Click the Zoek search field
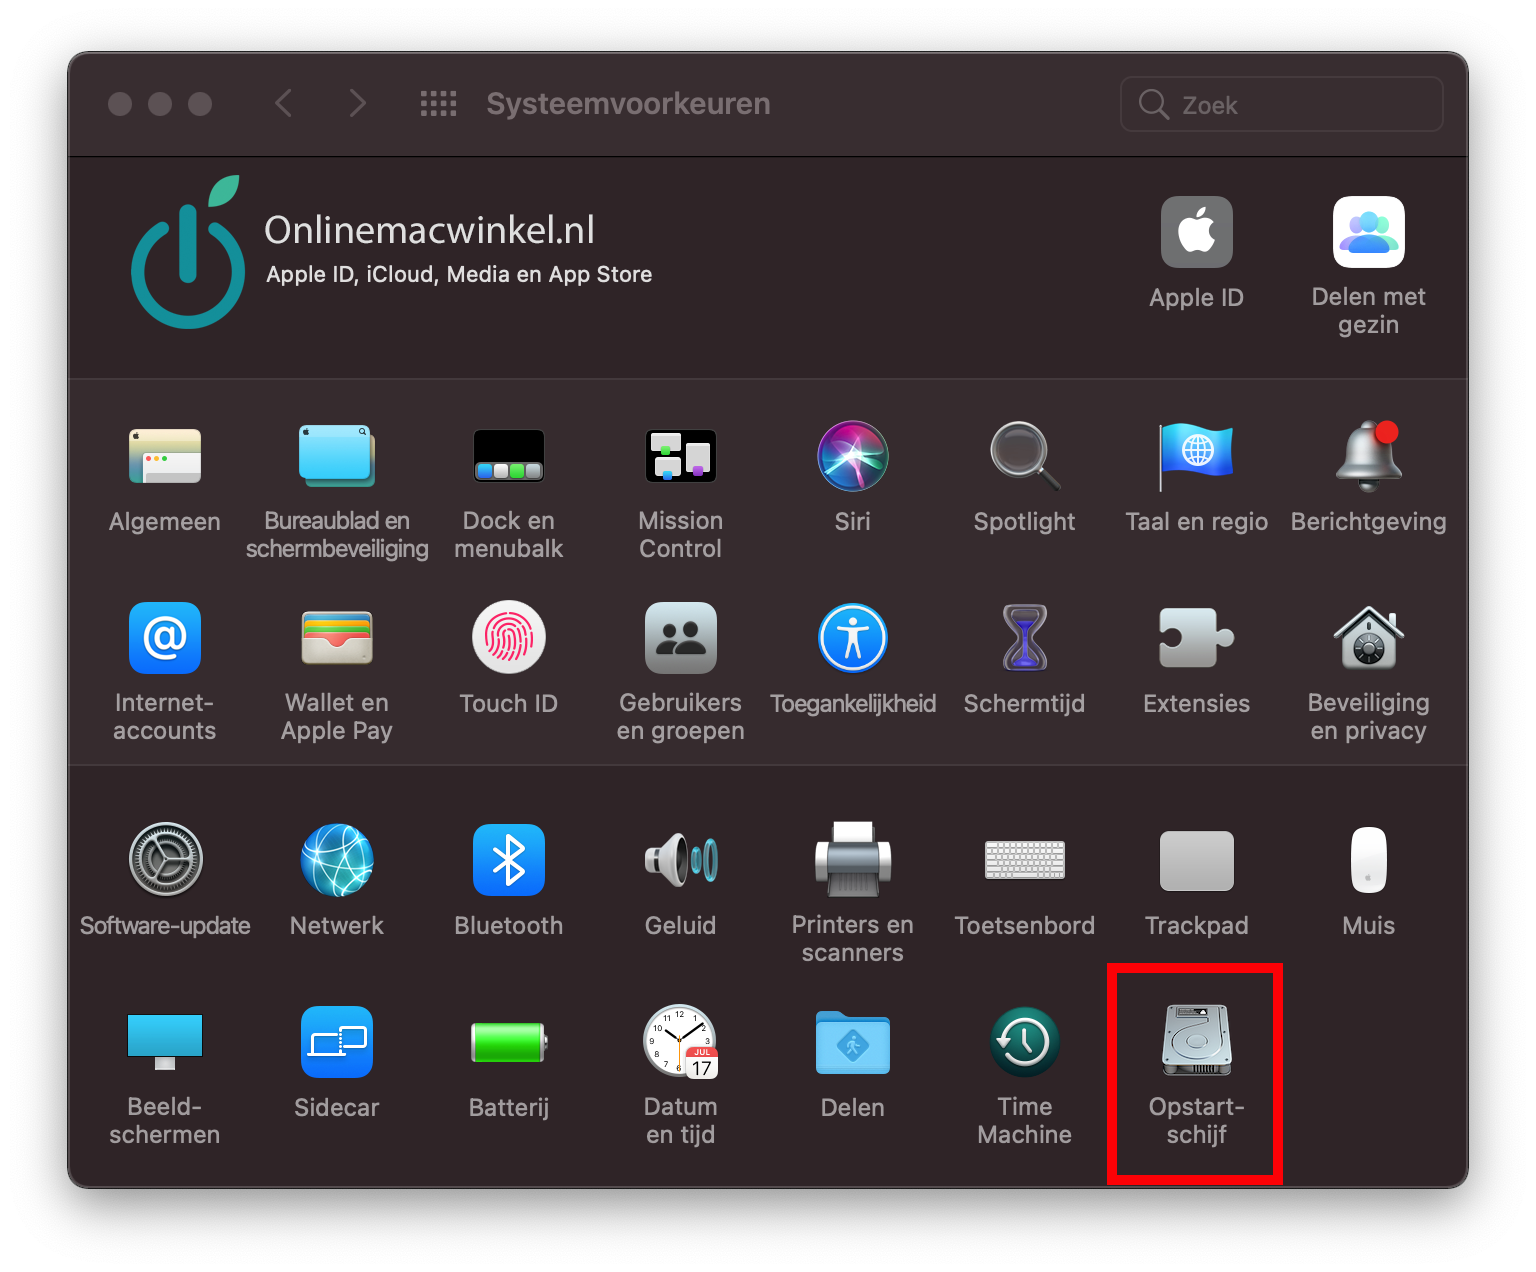Viewport: 1536px width, 1272px height. pyautogui.click(x=1281, y=104)
